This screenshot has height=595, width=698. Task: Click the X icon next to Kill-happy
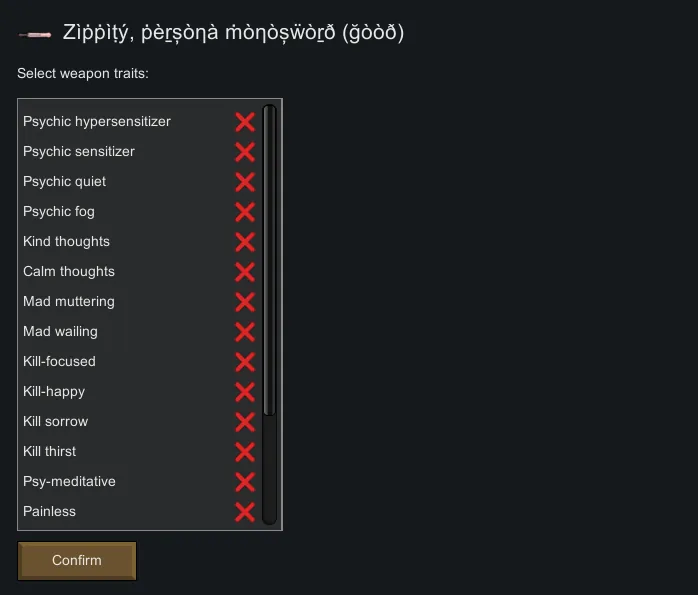pyautogui.click(x=245, y=392)
